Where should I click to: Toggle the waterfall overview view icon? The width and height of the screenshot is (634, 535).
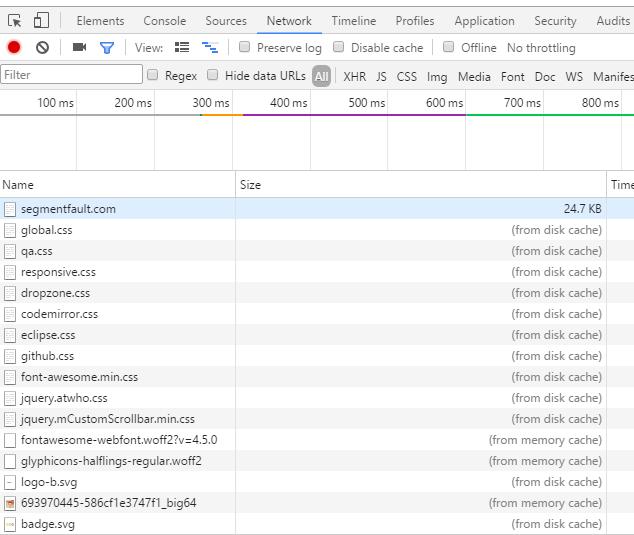click(x=210, y=47)
